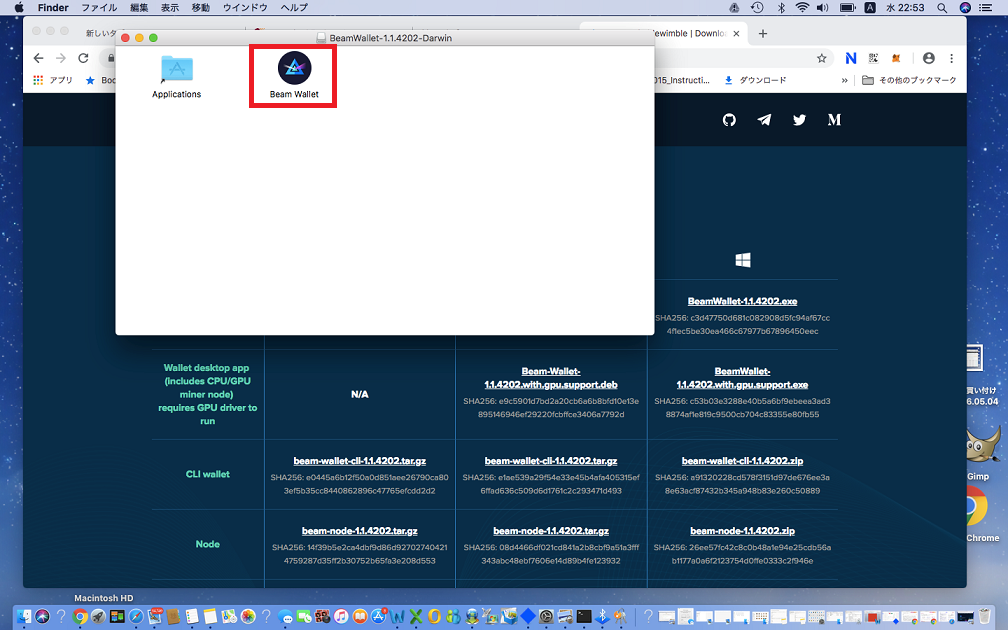Image resolution: width=1008 pixels, height=630 pixels.
Task: Open the GitHub icon on Beam page
Action: (x=729, y=120)
